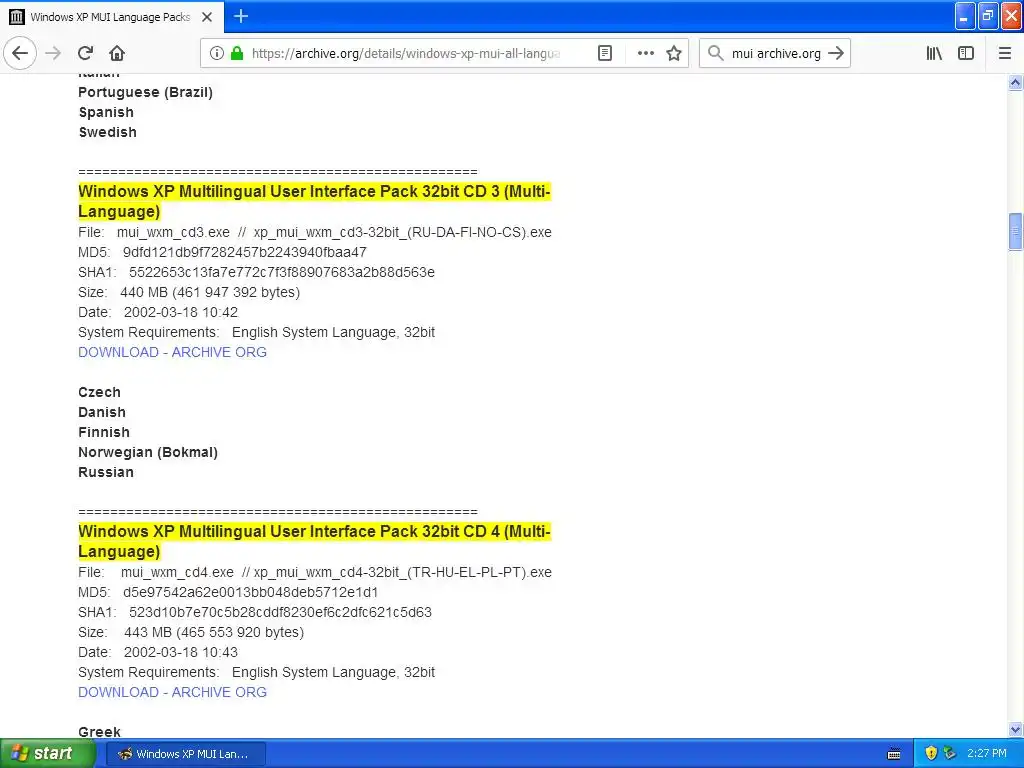Click the Portuguese (Brazil) language entry
Image resolution: width=1024 pixels, height=768 pixels.
click(x=146, y=92)
